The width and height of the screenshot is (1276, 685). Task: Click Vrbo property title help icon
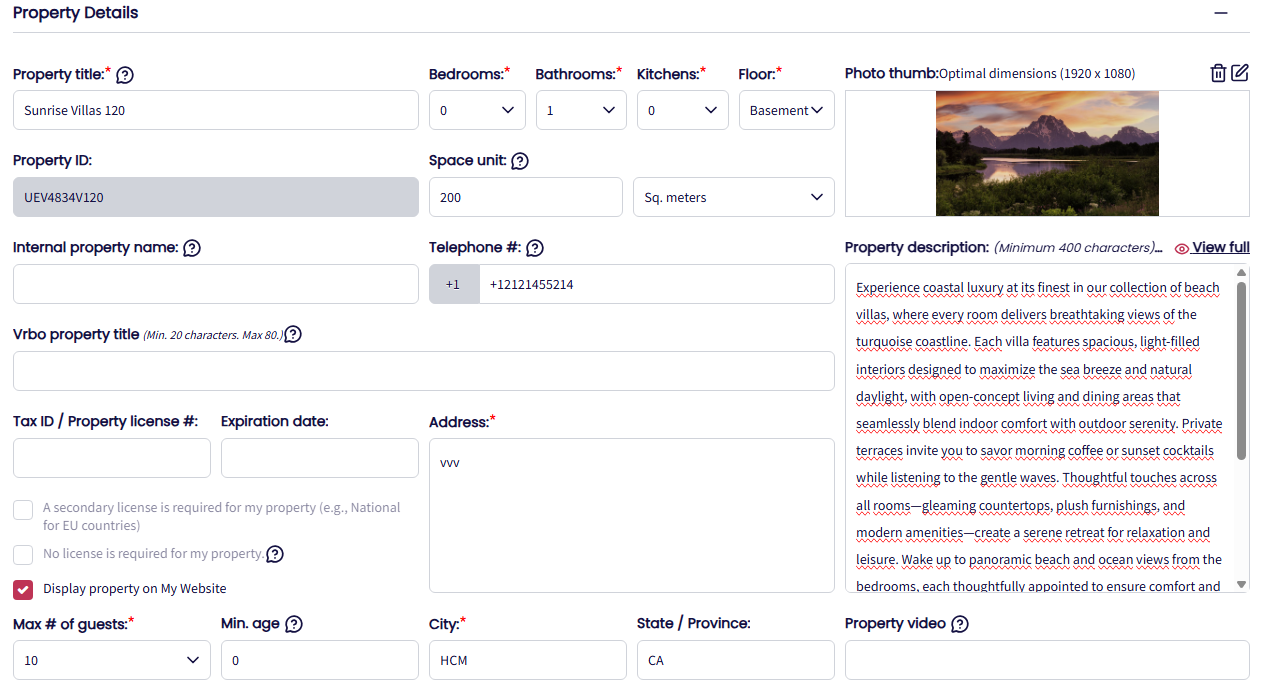292,334
